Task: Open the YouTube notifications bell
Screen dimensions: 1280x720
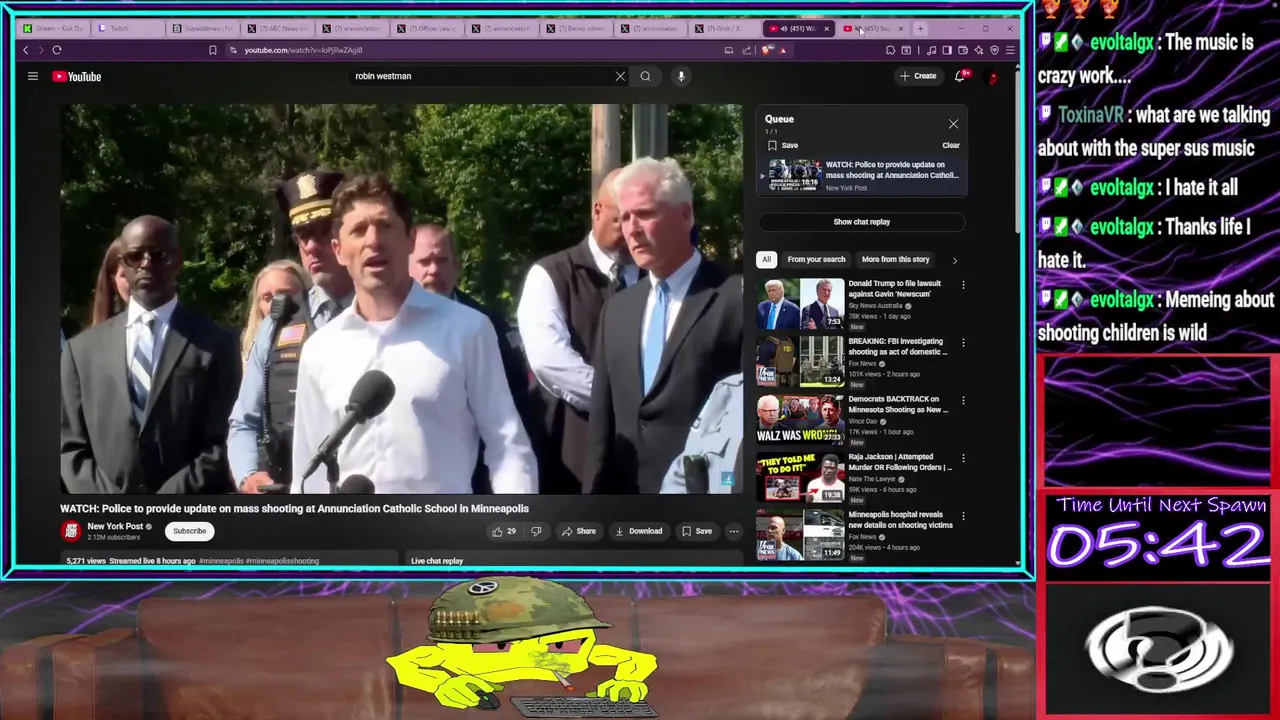Action: pos(960,76)
